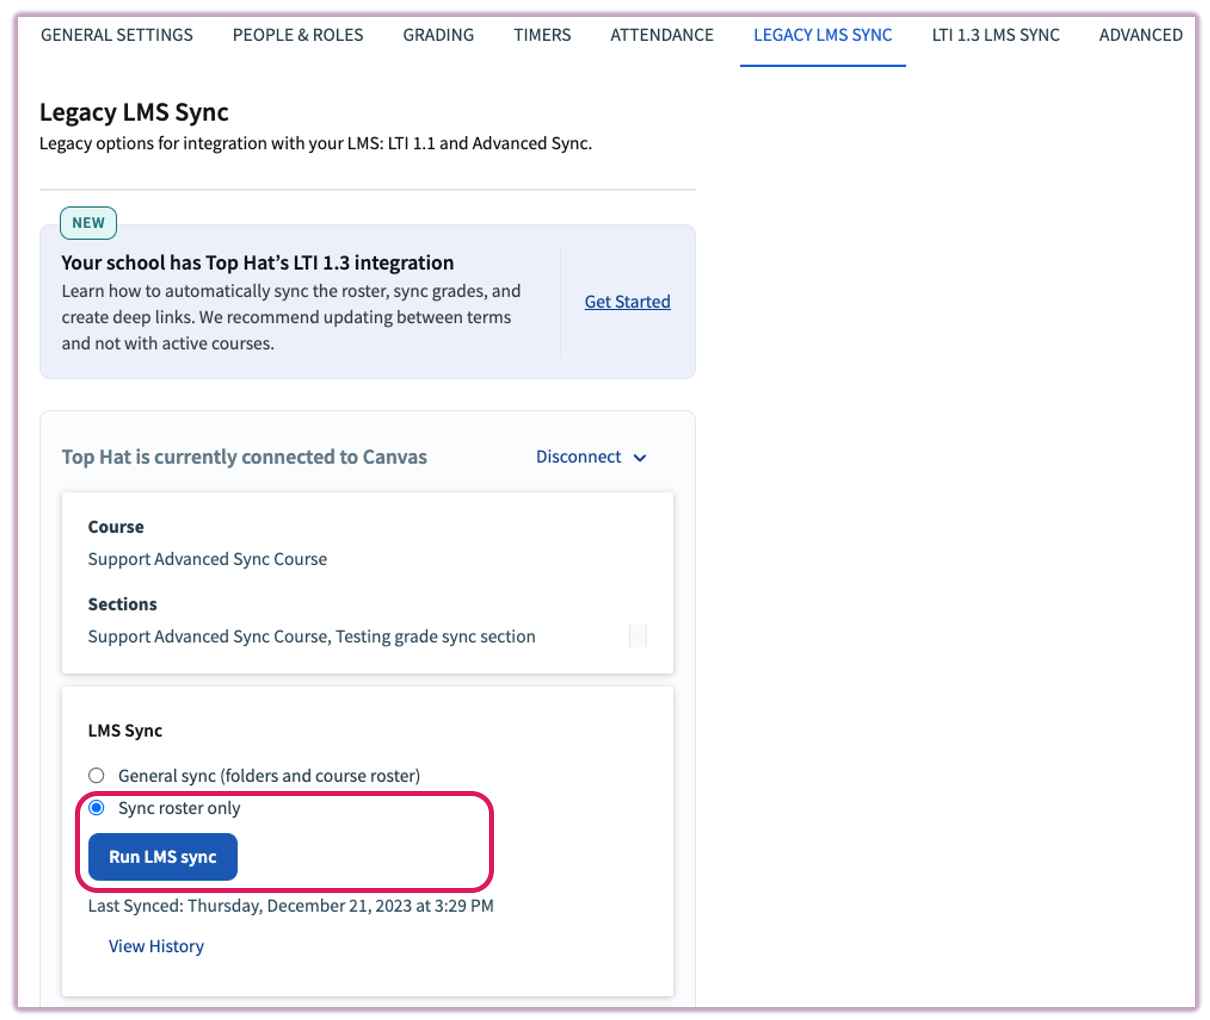Image resolution: width=1210 pixels, height=1020 pixels.
Task: Click the Get Started link
Action: (627, 302)
